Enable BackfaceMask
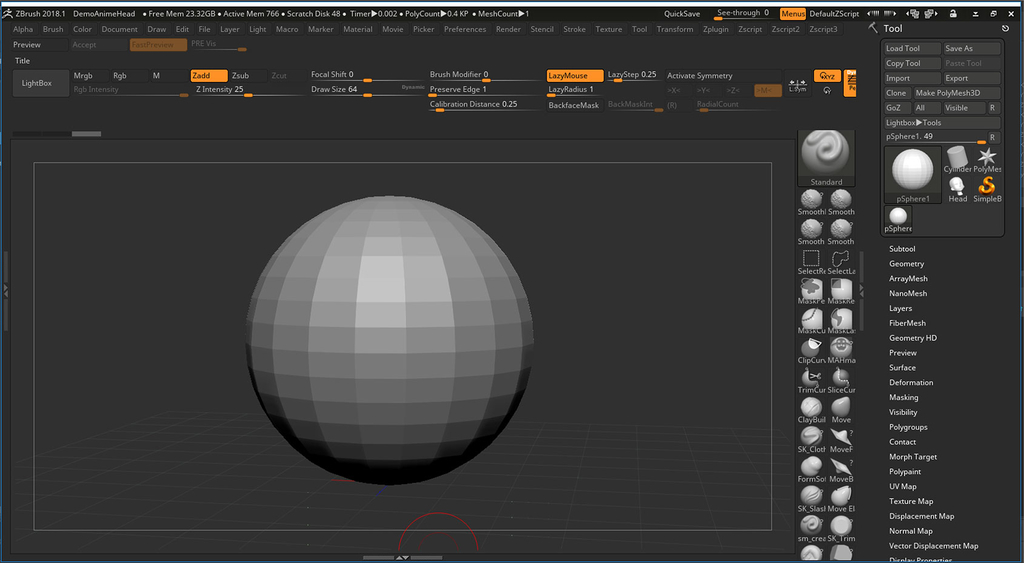Image resolution: width=1024 pixels, height=563 pixels. [x=574, y=105]
